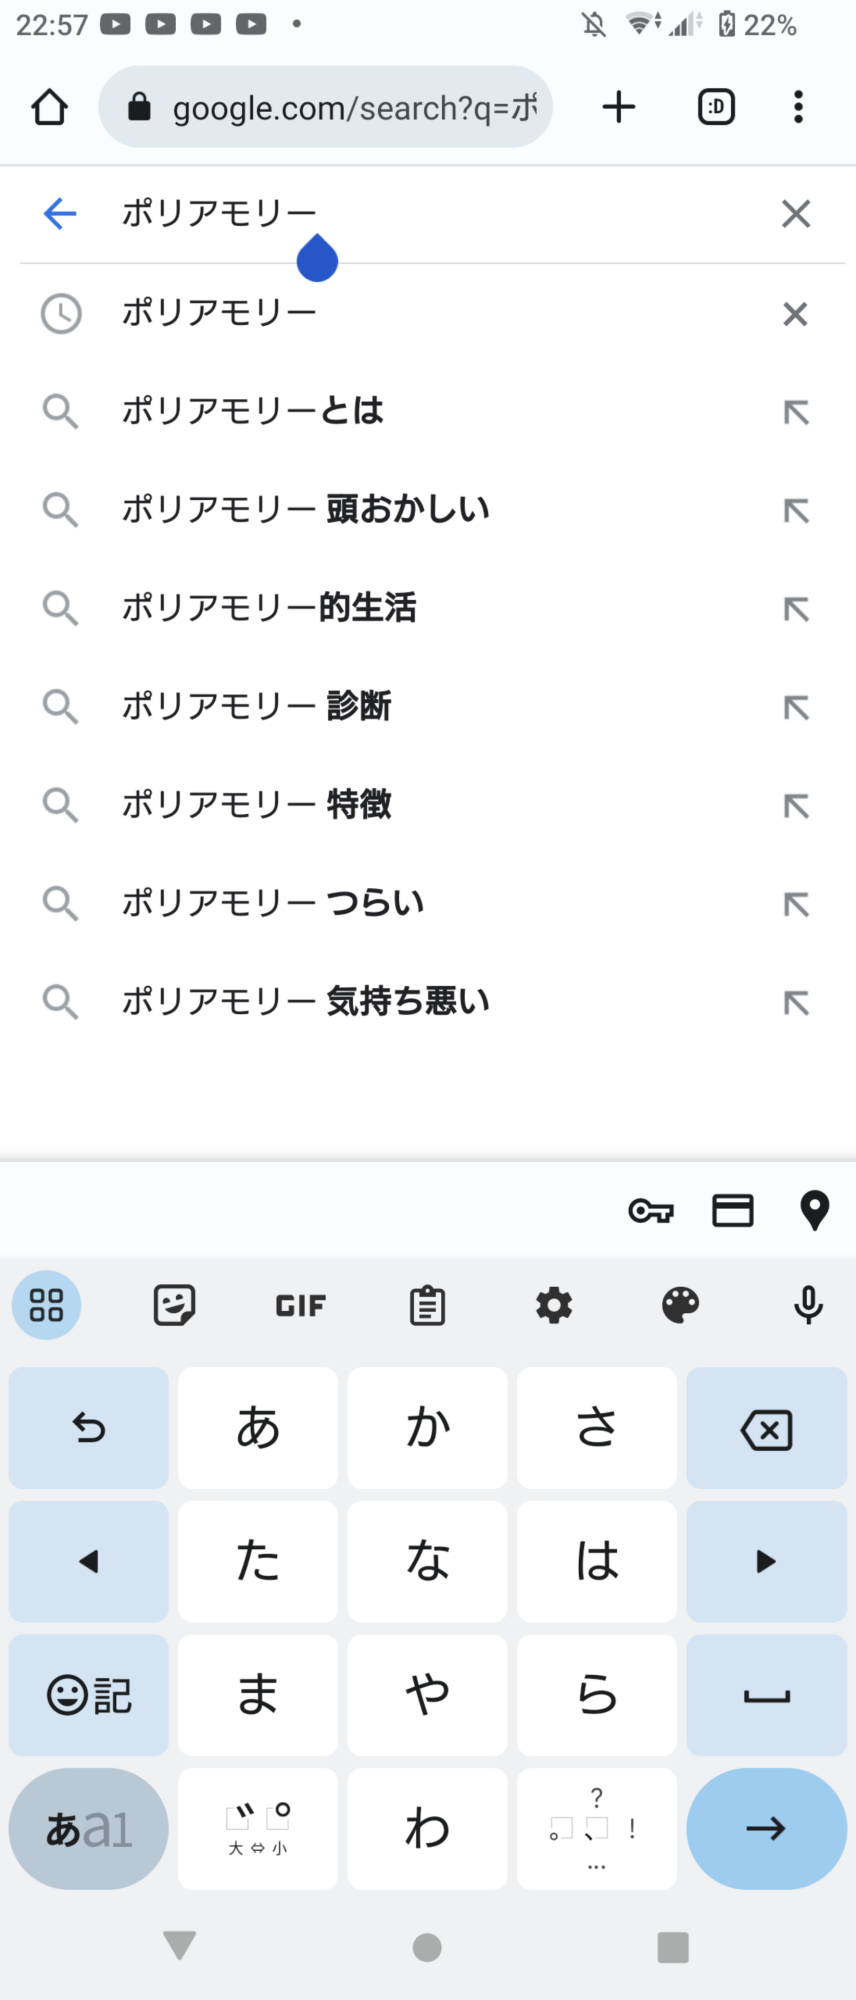Open keyboard clipboard
Viewport: 856px width, 2000px height.
click(x=427, y=1305)
